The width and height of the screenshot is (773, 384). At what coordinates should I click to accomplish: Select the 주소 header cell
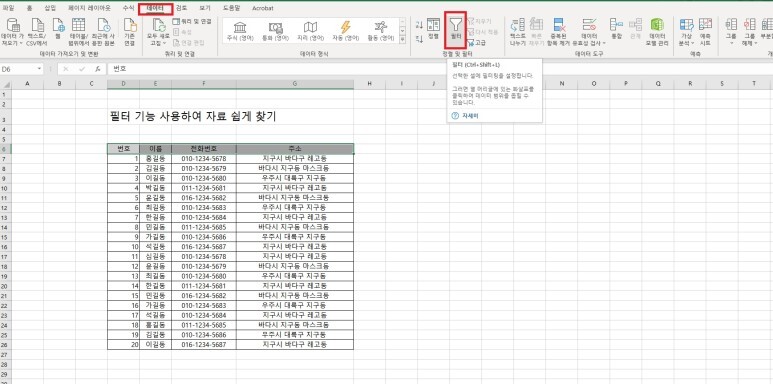pos(295,148)
